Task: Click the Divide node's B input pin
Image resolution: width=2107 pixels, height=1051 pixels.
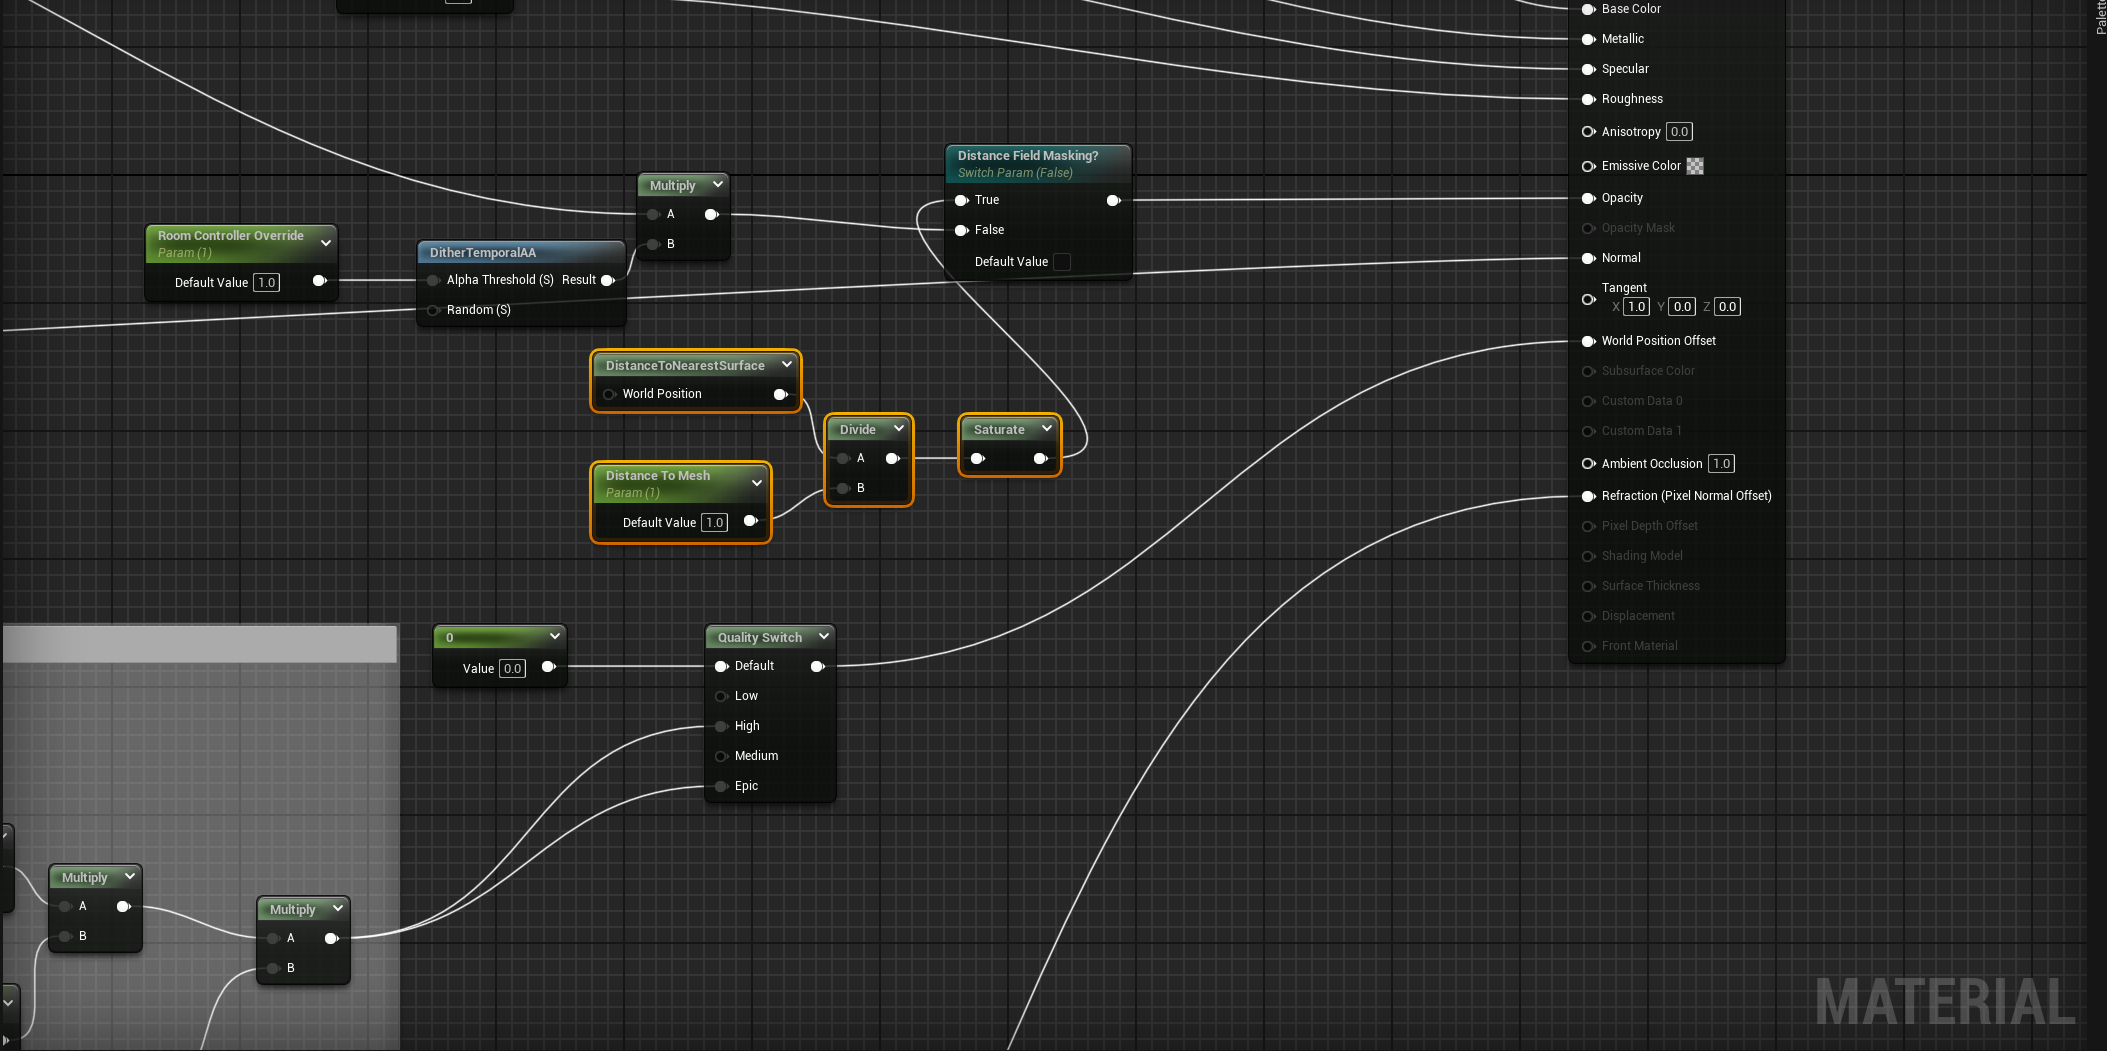Action: [844, 488]
